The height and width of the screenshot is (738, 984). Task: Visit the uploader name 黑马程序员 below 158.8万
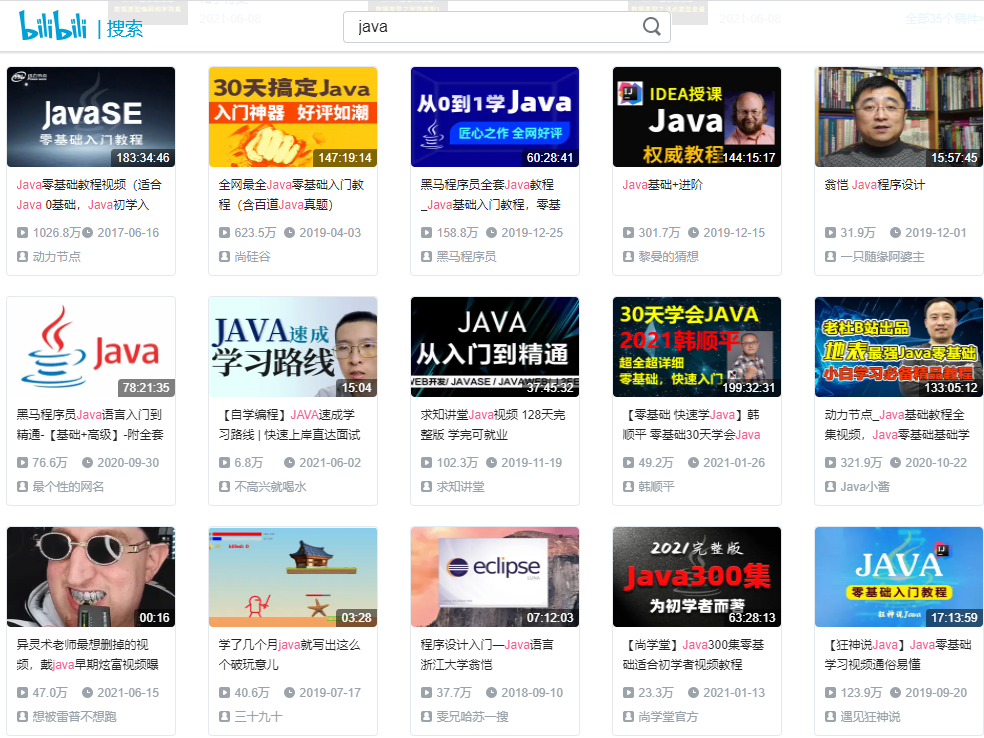(466, 257)
